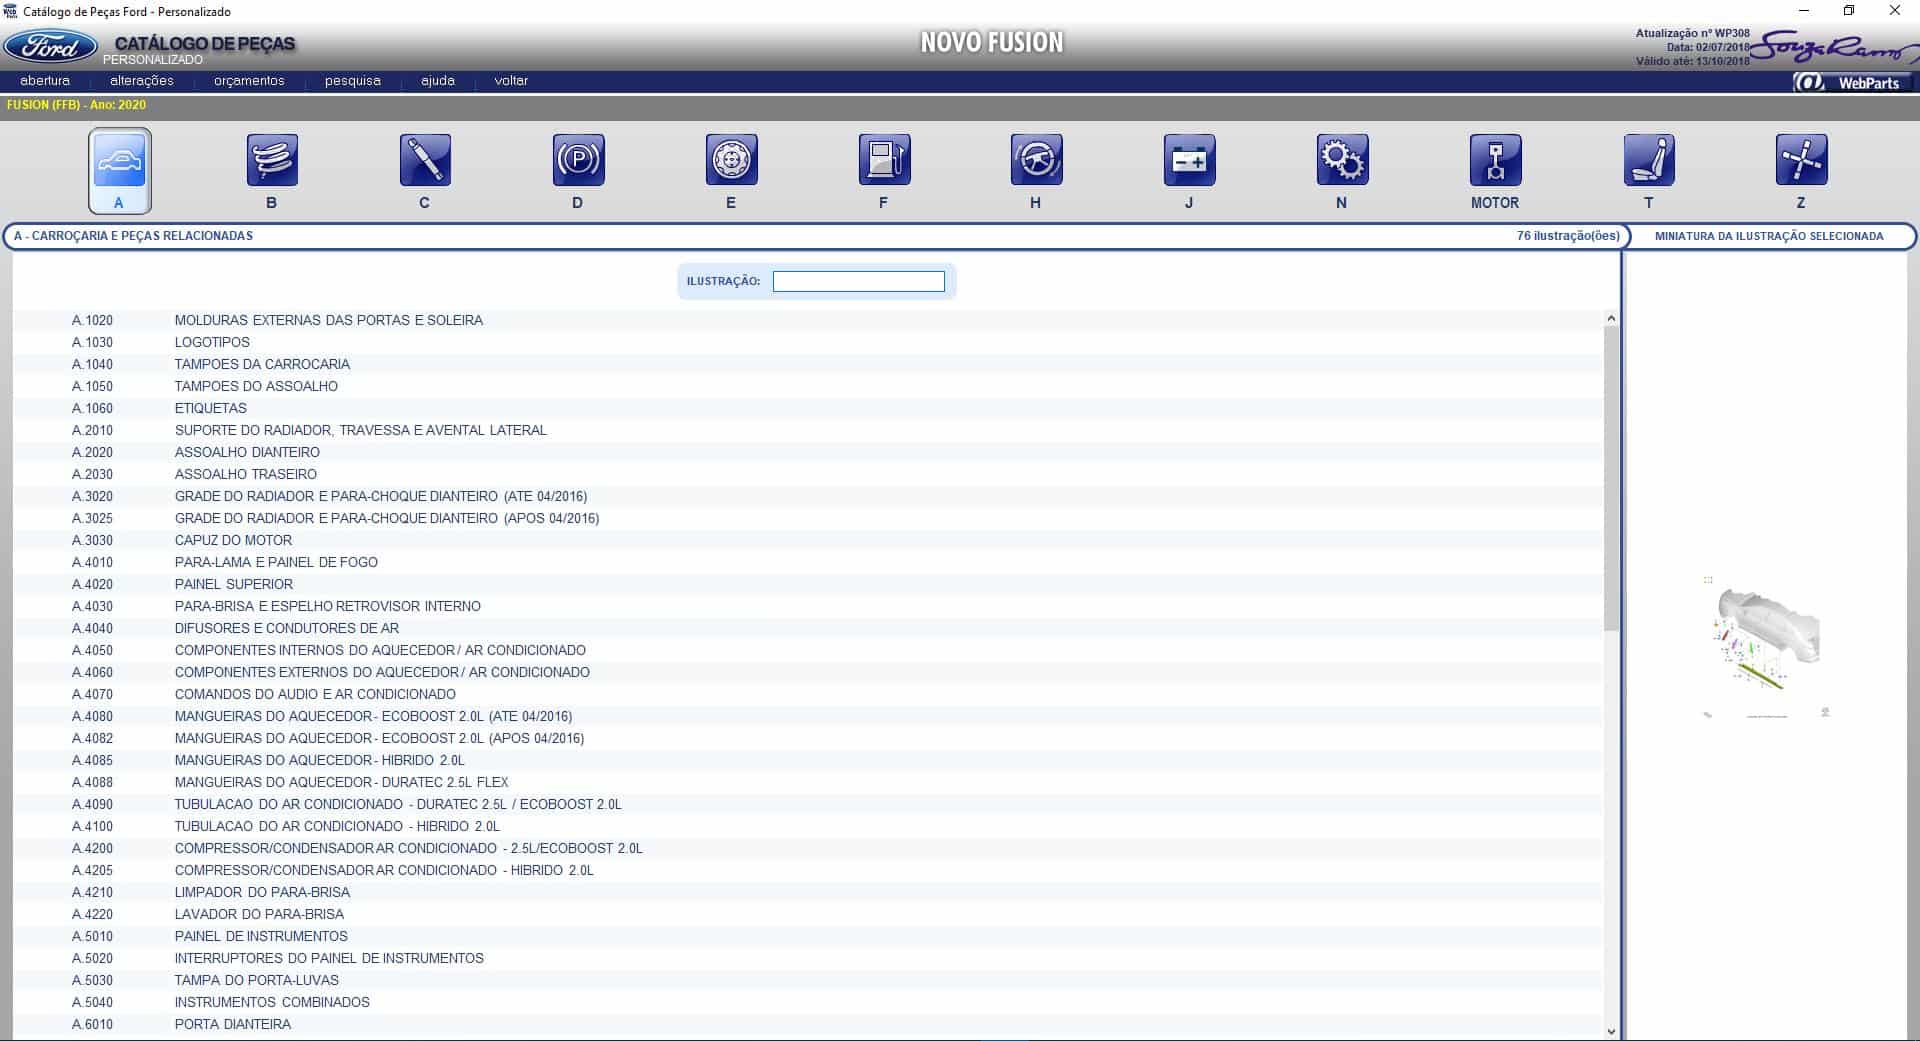The height and width of the screenshot is (1041, 1920).
Task: Open category N gears icon
Action: point(1342,160)
